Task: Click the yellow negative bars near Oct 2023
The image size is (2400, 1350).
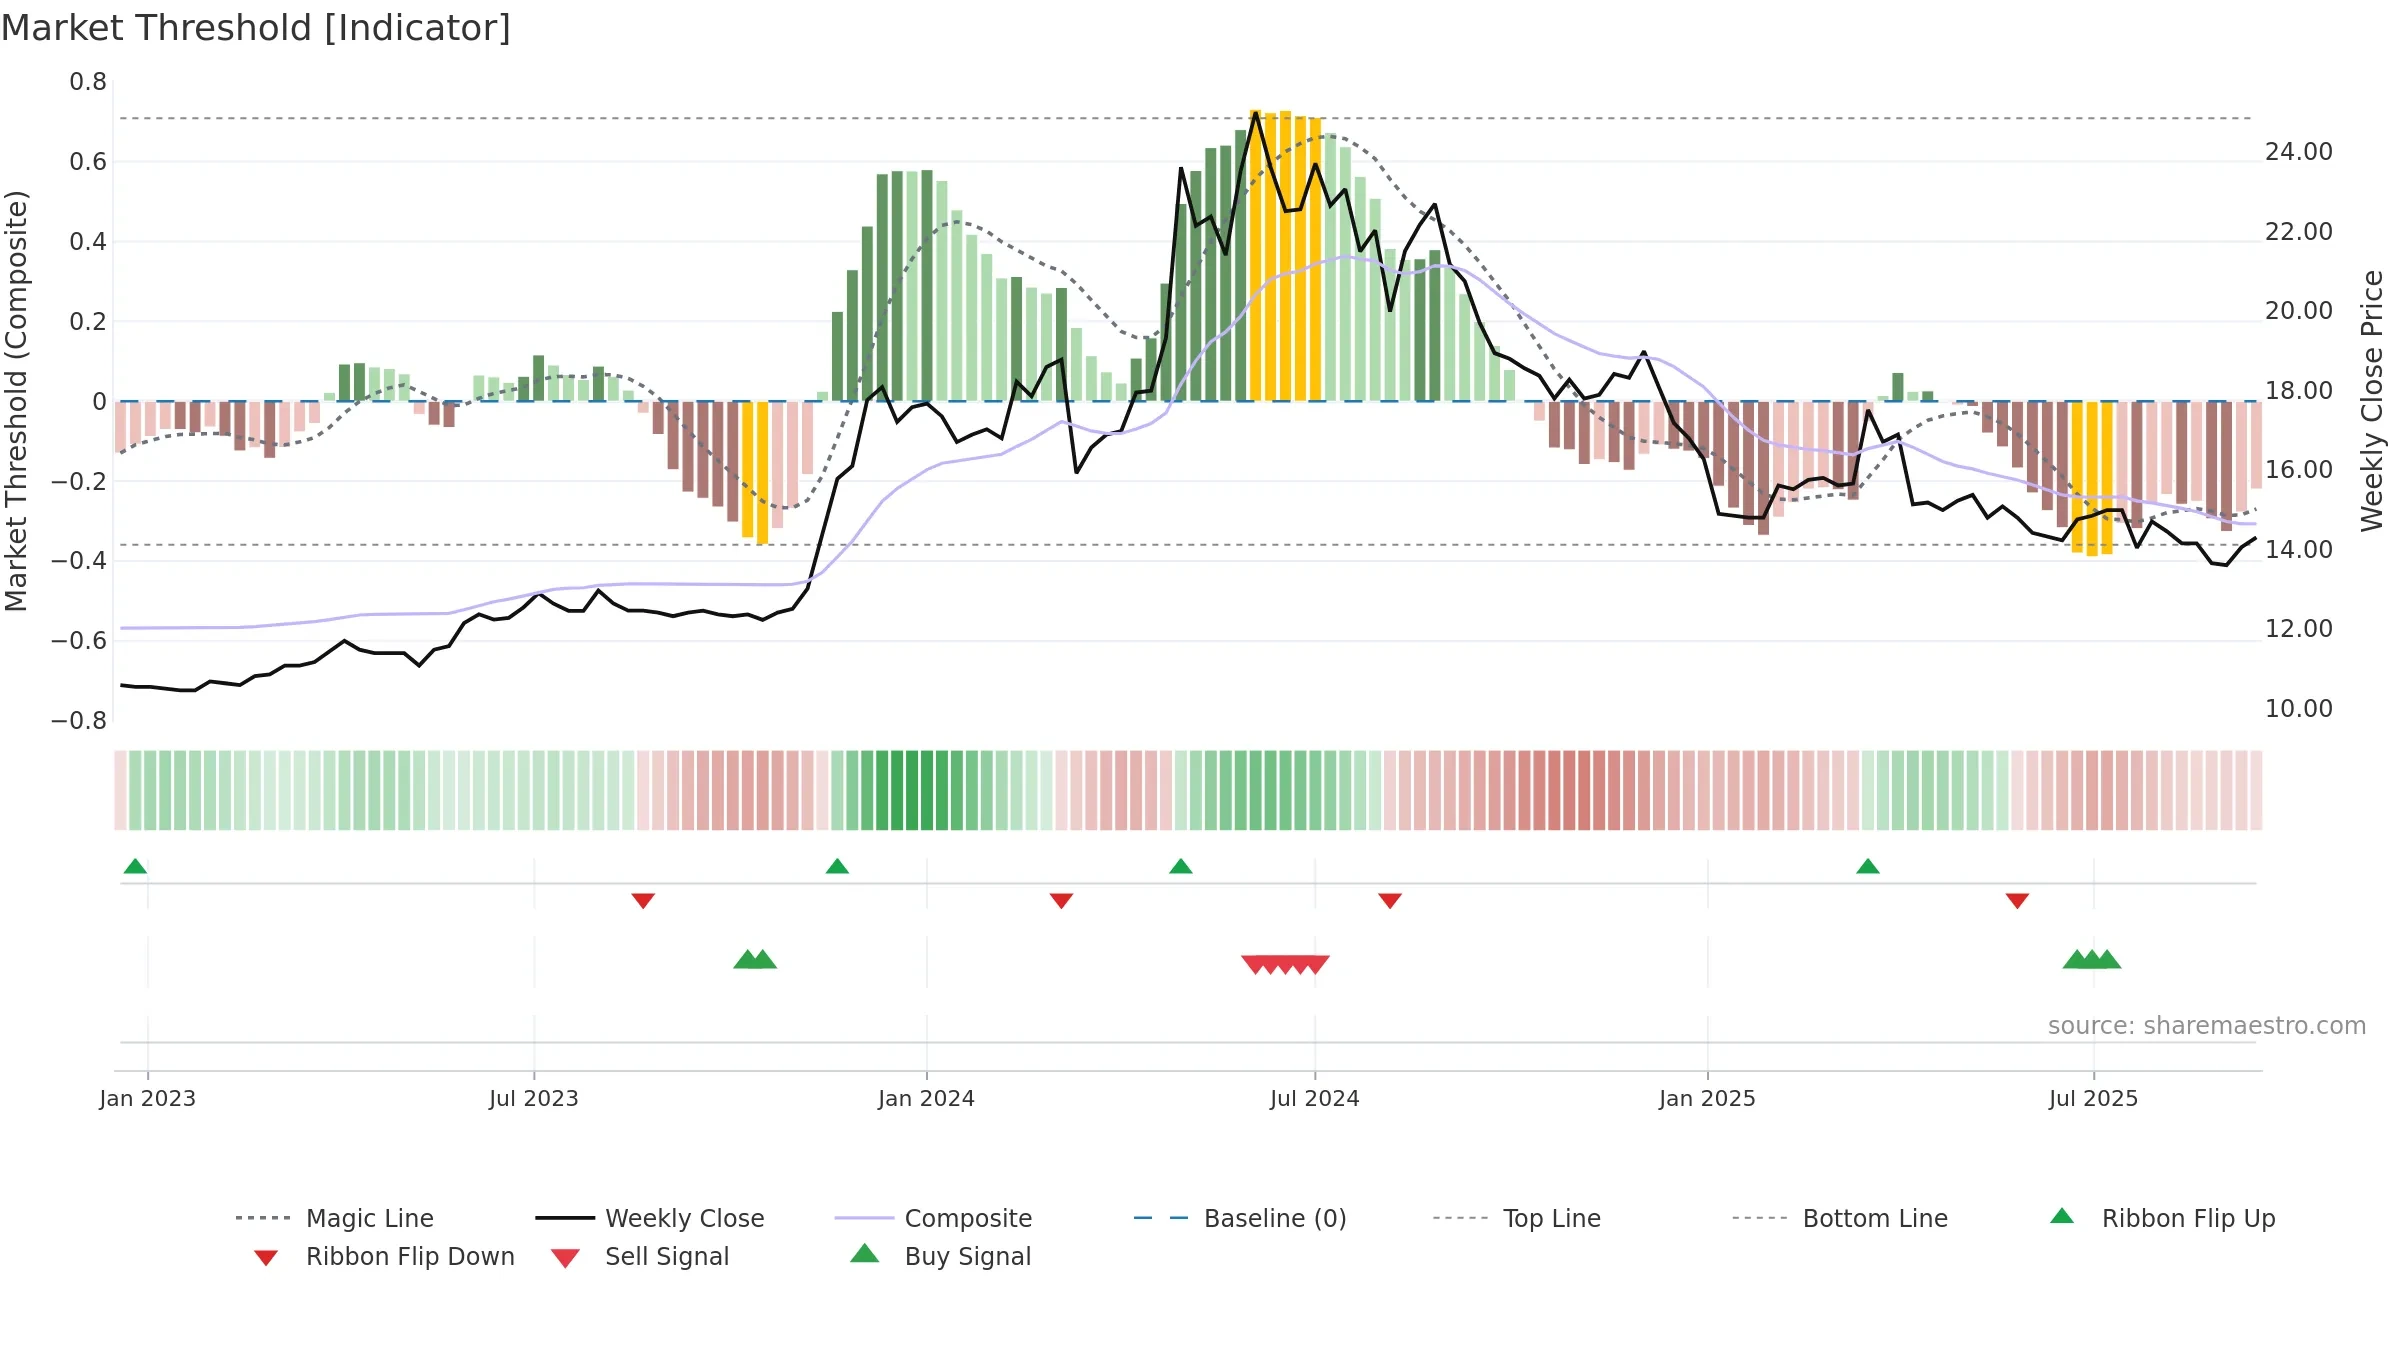Action: pos(755,472)
